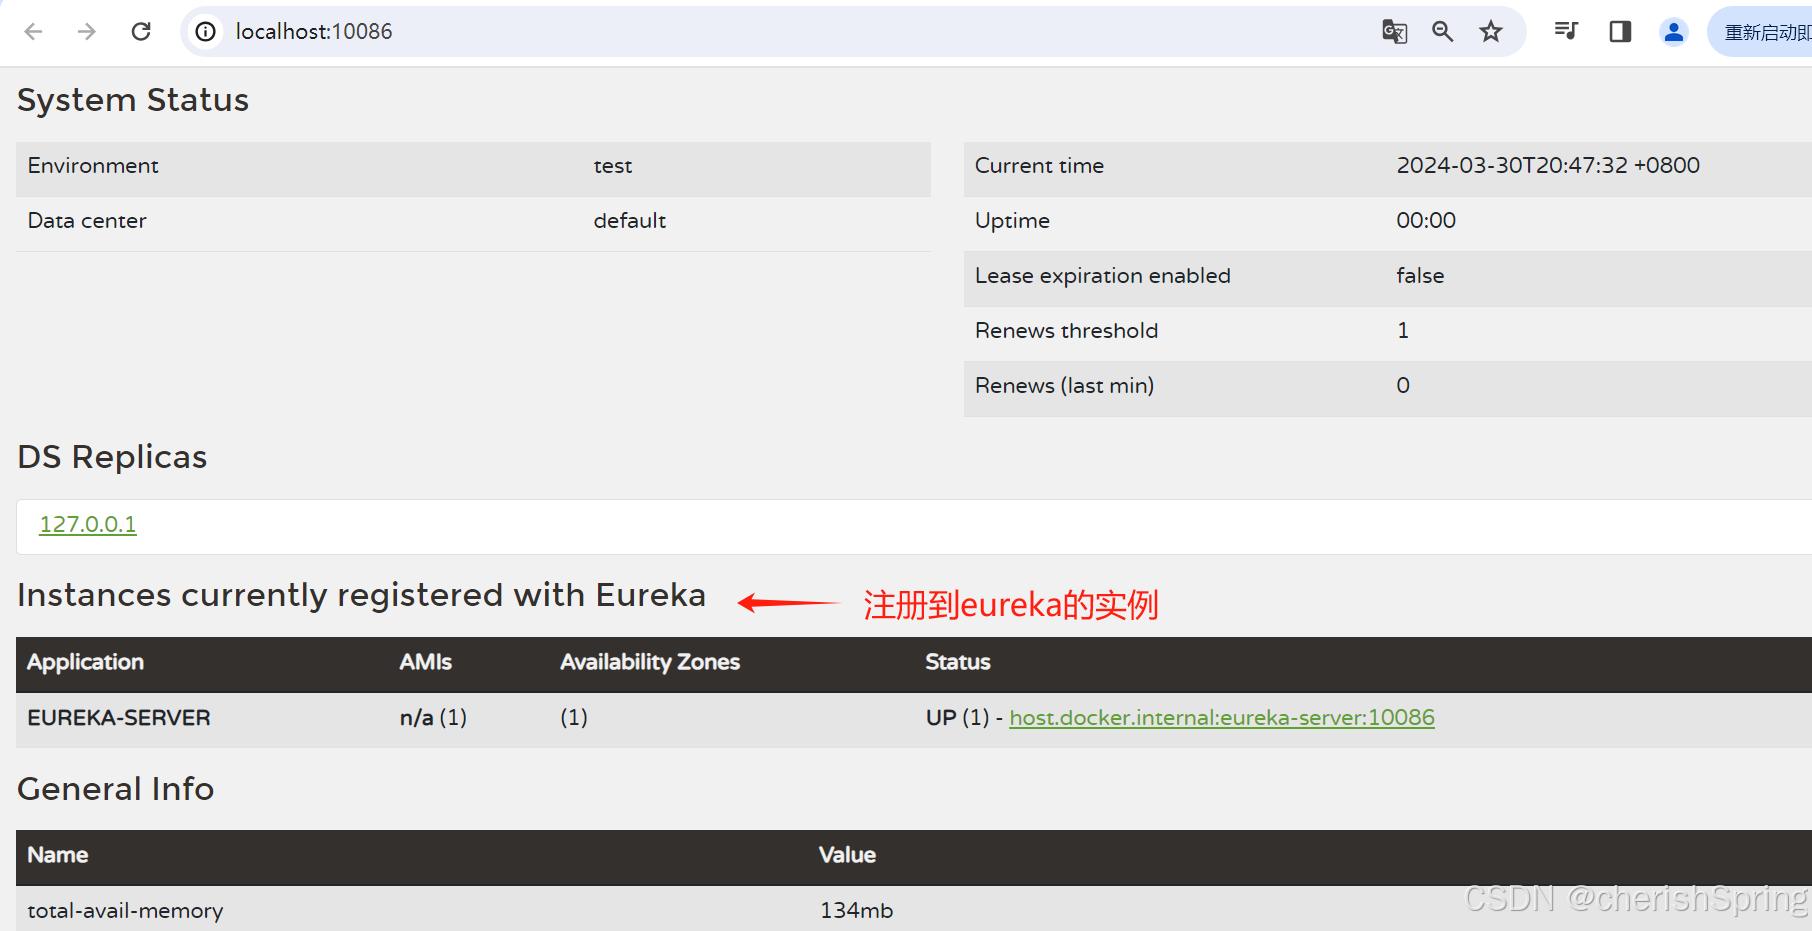Select the Renews (last min) label
1812x931 pixels.
[x=1065, y=386]
